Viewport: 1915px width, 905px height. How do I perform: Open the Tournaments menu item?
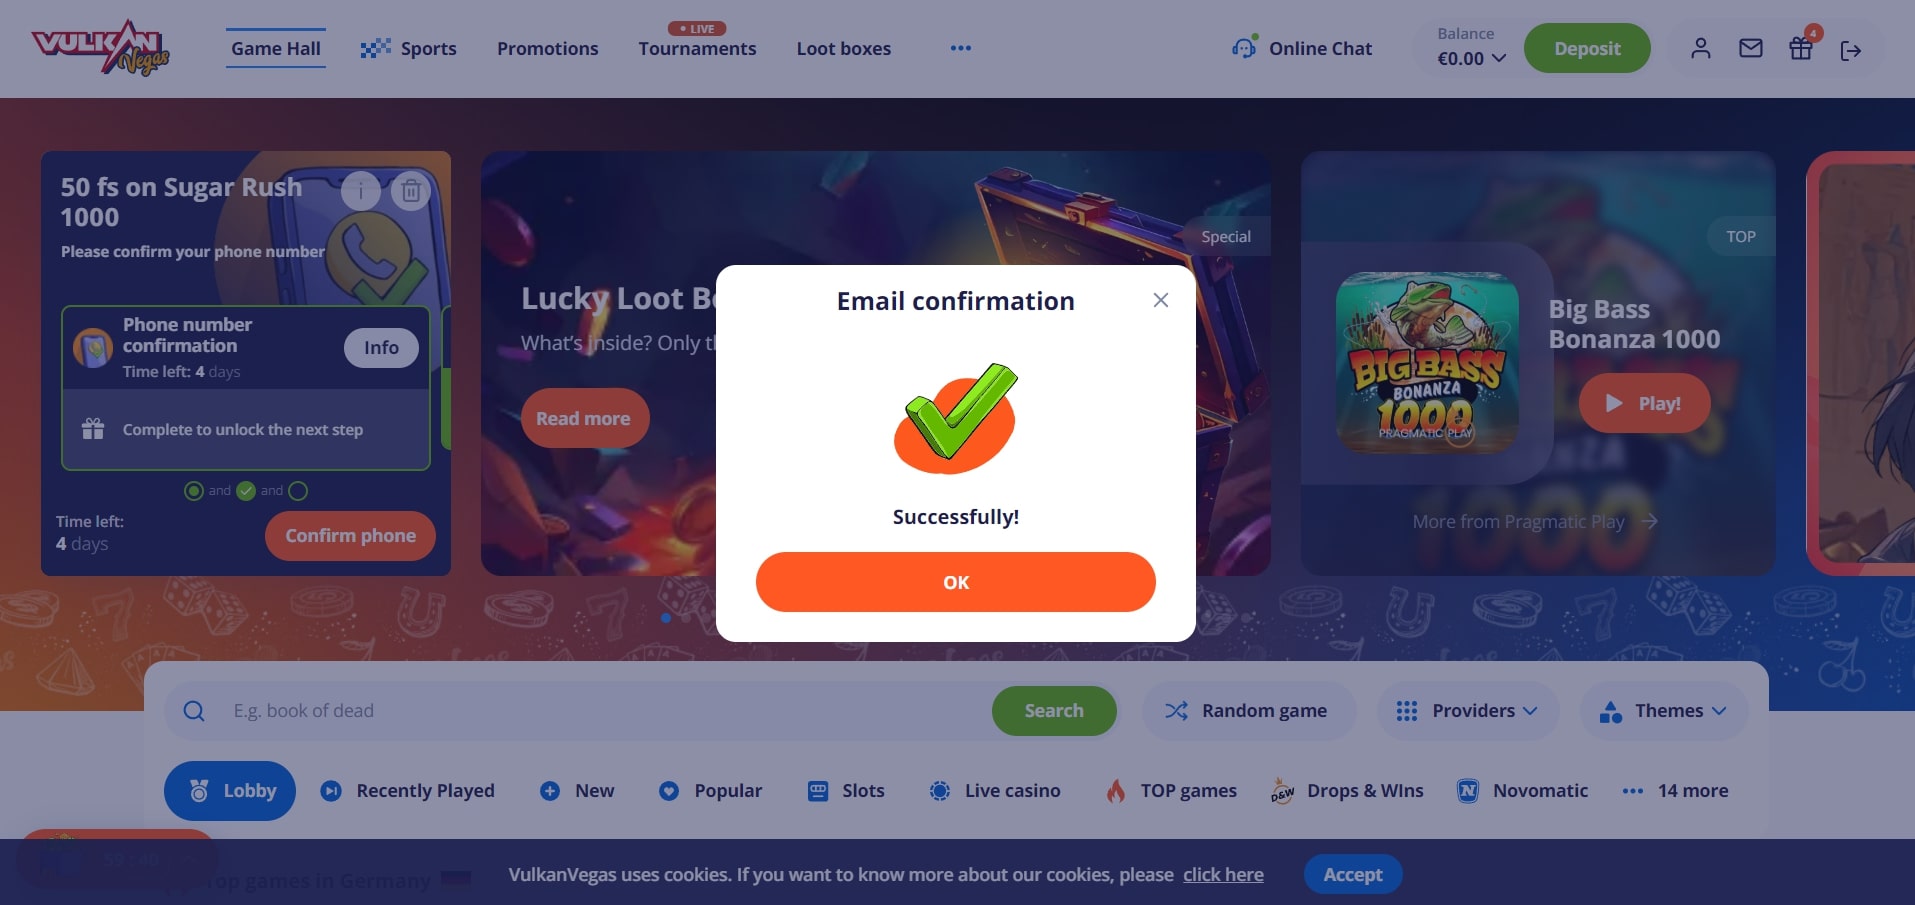point(697,48)
